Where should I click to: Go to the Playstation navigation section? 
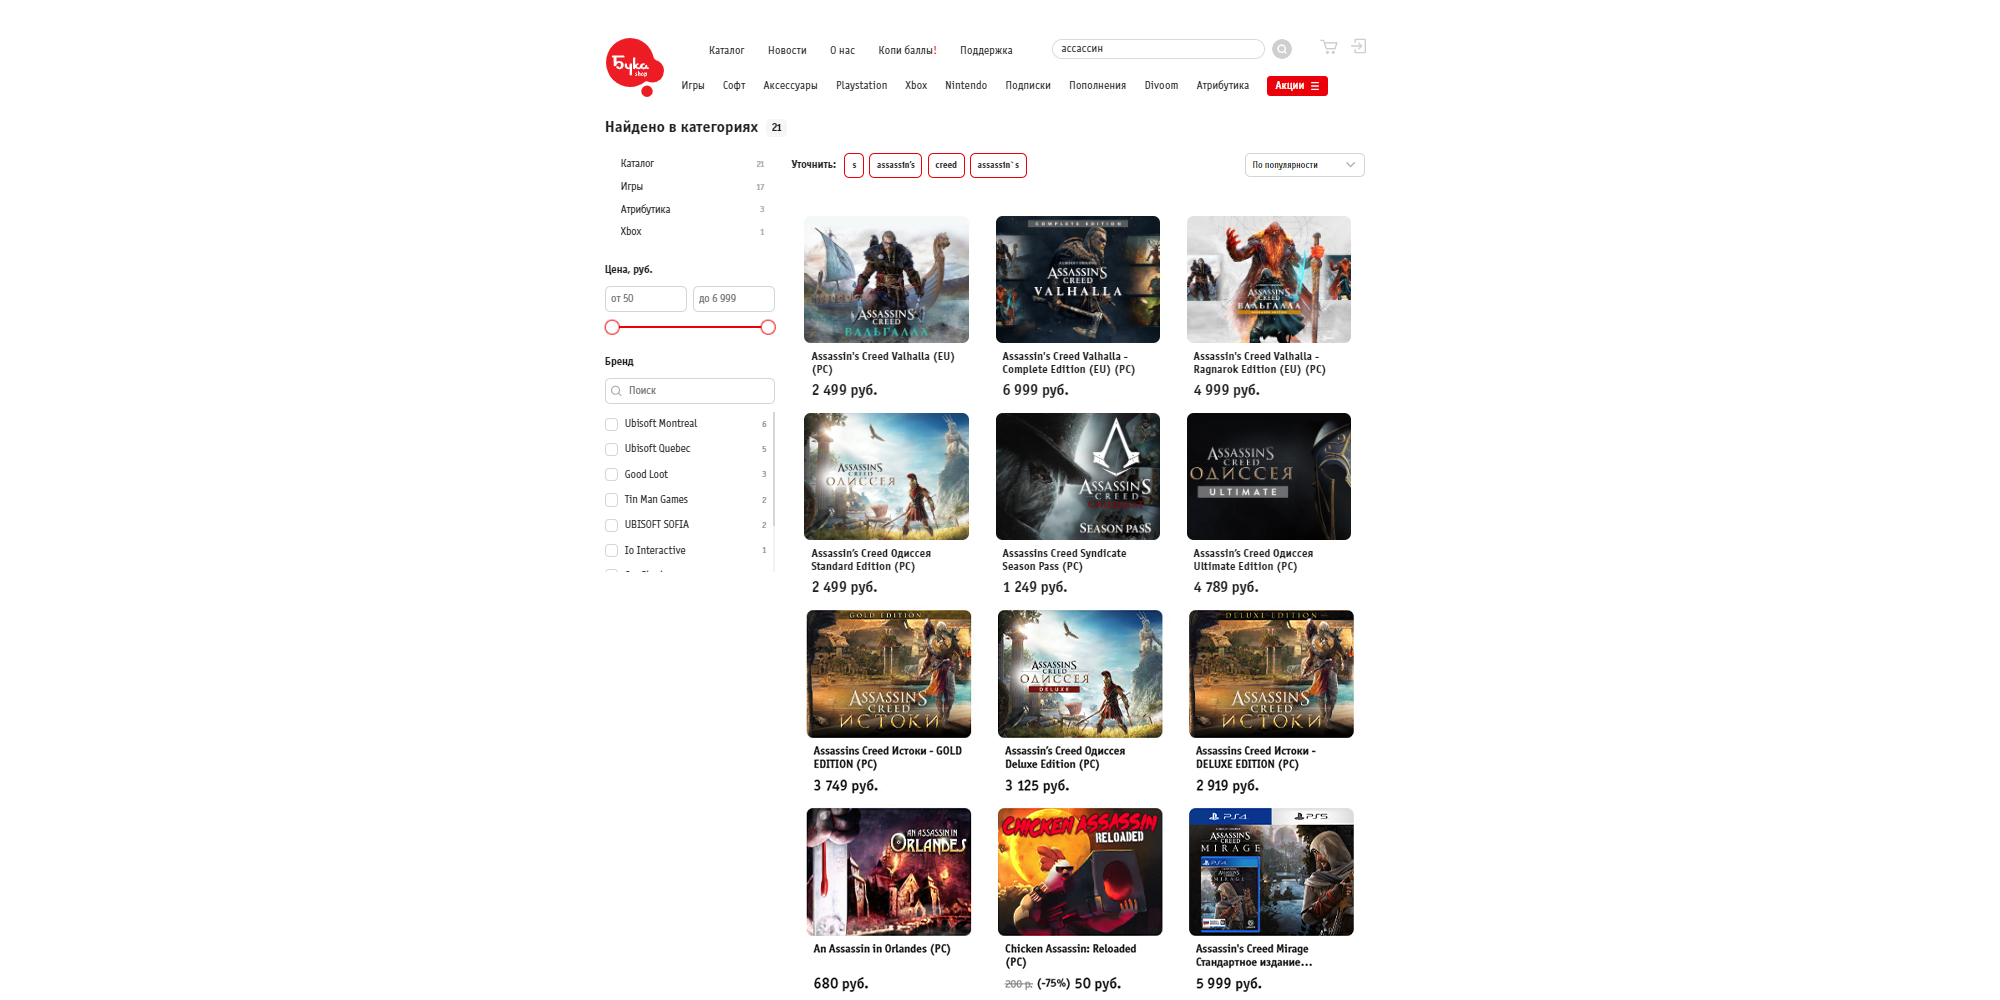tap(861, 86)
